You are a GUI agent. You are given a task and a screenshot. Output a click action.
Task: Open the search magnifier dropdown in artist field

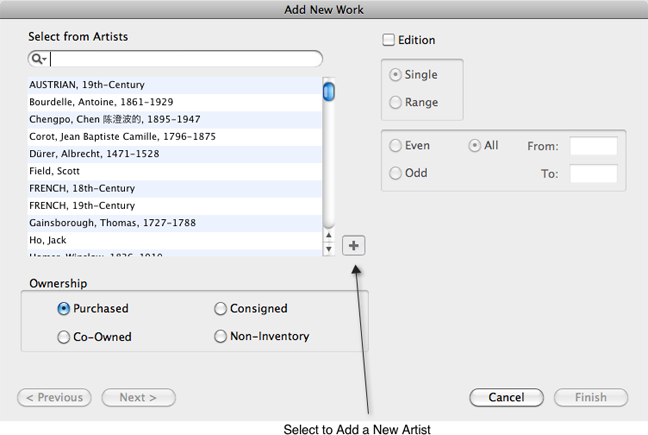[39, 60]
